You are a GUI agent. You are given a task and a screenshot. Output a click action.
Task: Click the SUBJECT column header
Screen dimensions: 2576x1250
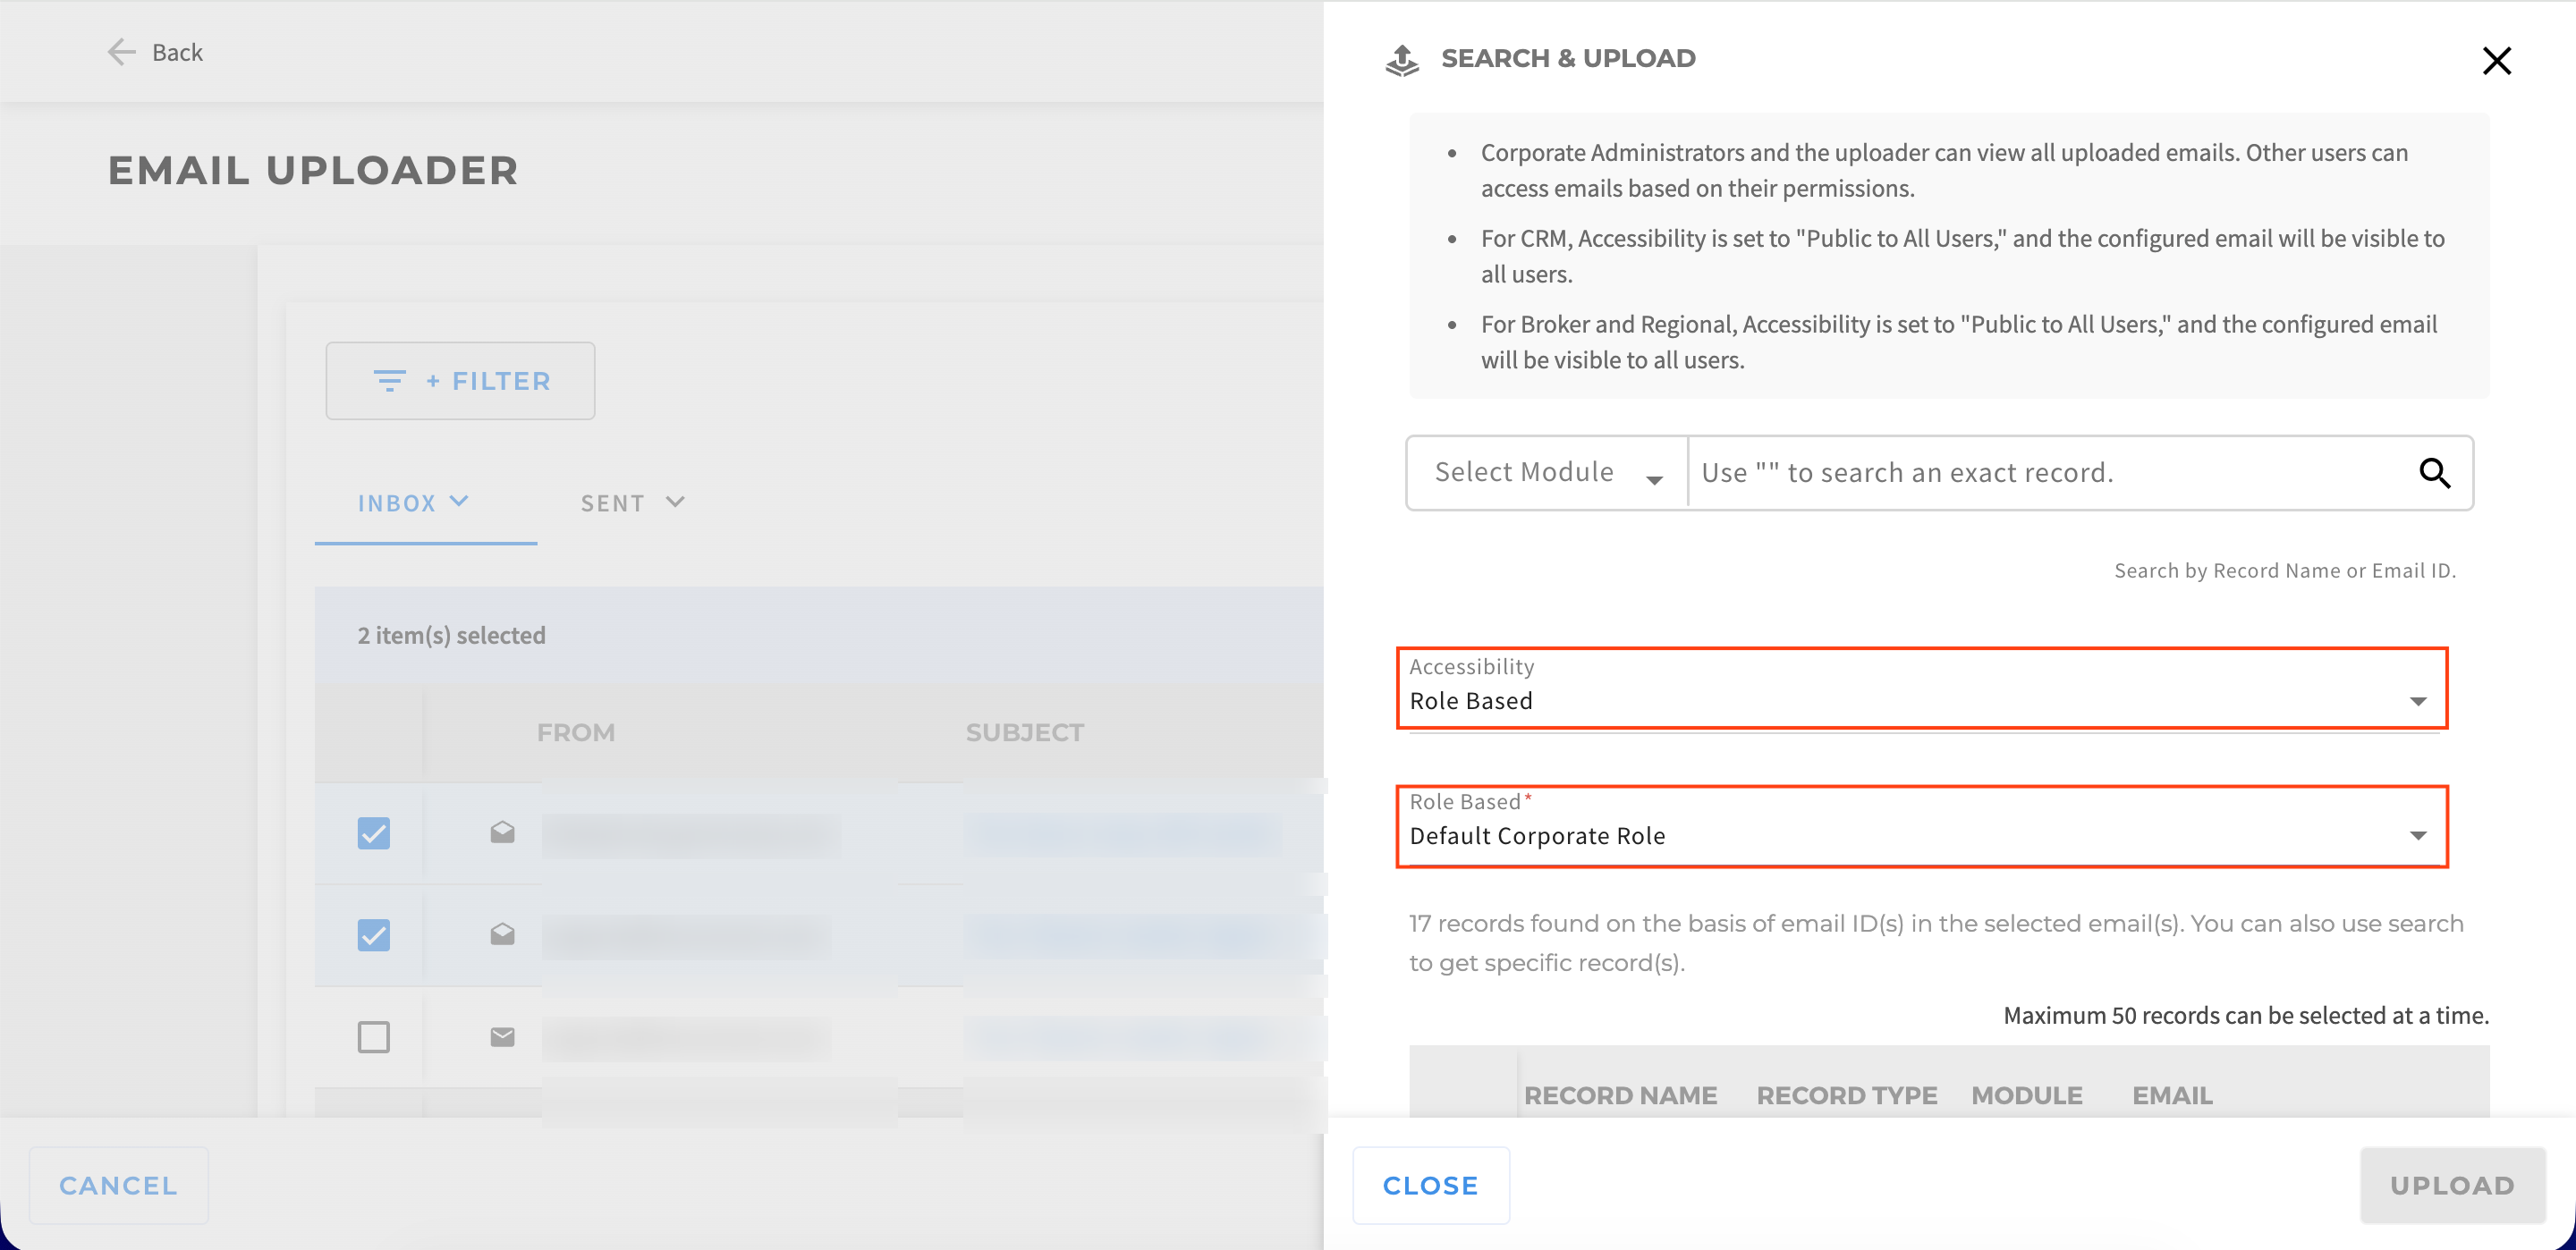point(1025,733)
